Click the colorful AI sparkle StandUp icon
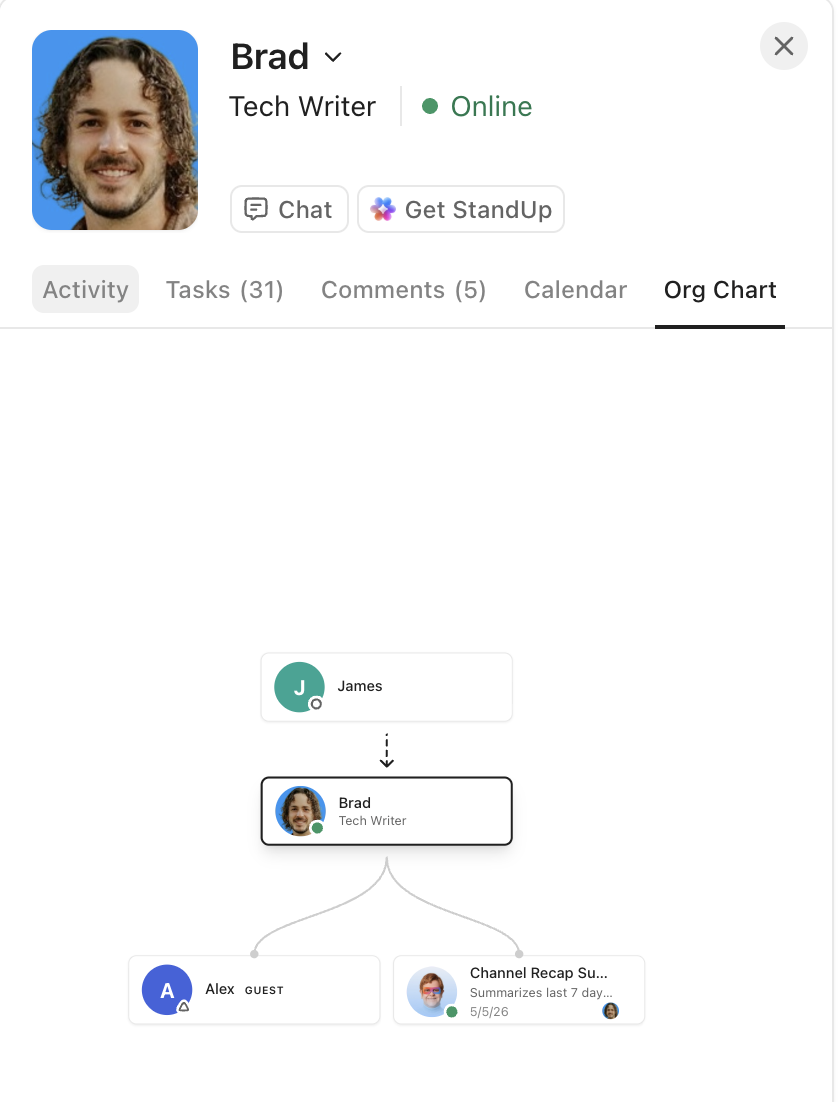The height and width of the screenshot is (1102, 838). click(383, 209)
